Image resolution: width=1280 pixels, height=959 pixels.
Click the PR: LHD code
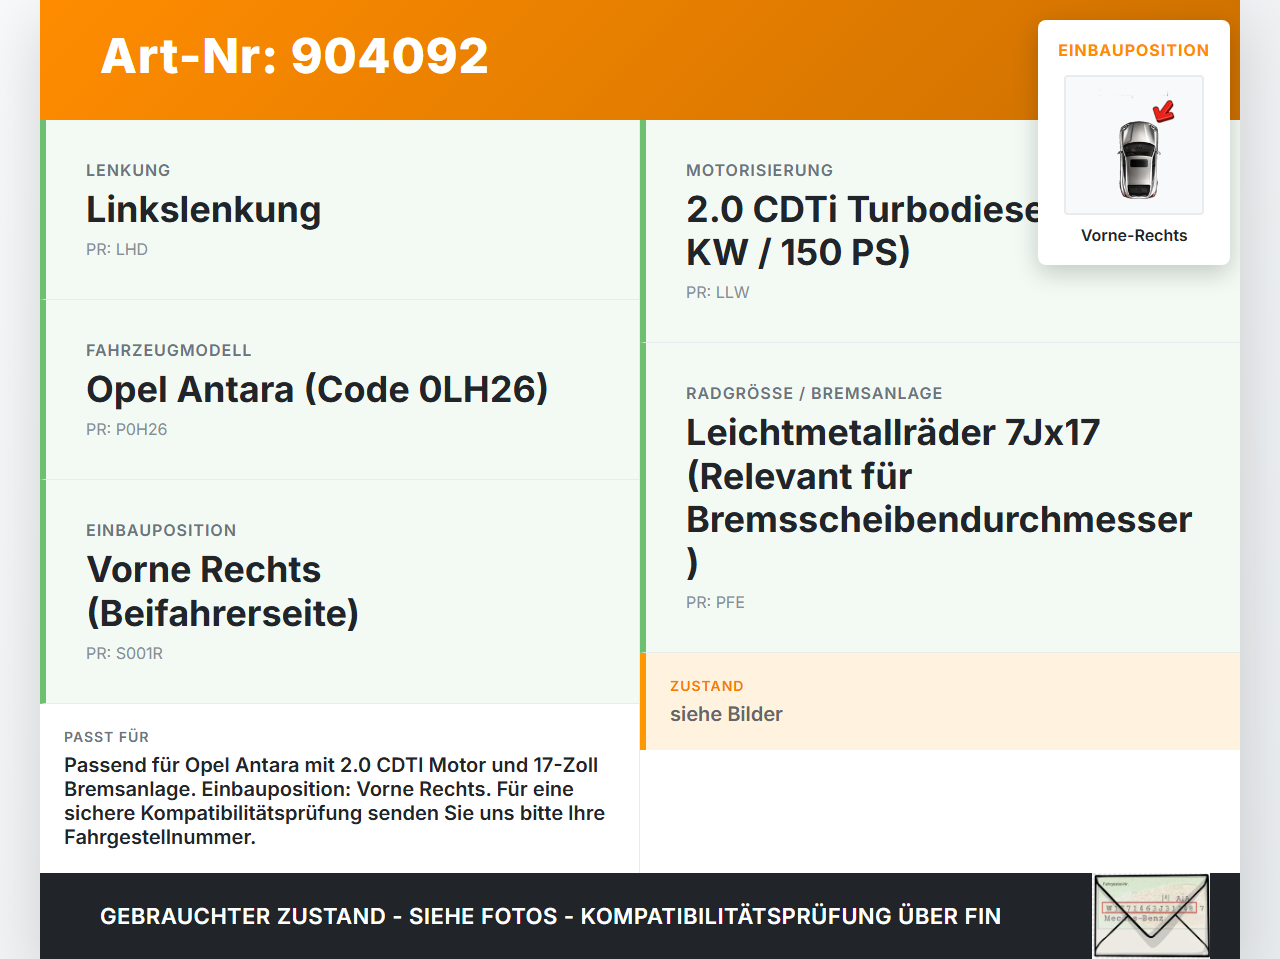[x=117, y=249]
